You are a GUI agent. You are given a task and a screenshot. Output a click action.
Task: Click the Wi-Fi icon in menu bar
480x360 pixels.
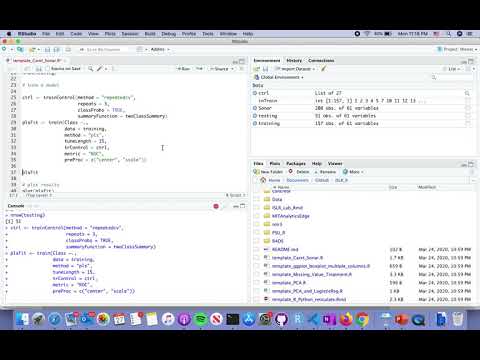(x=367, y=34)
